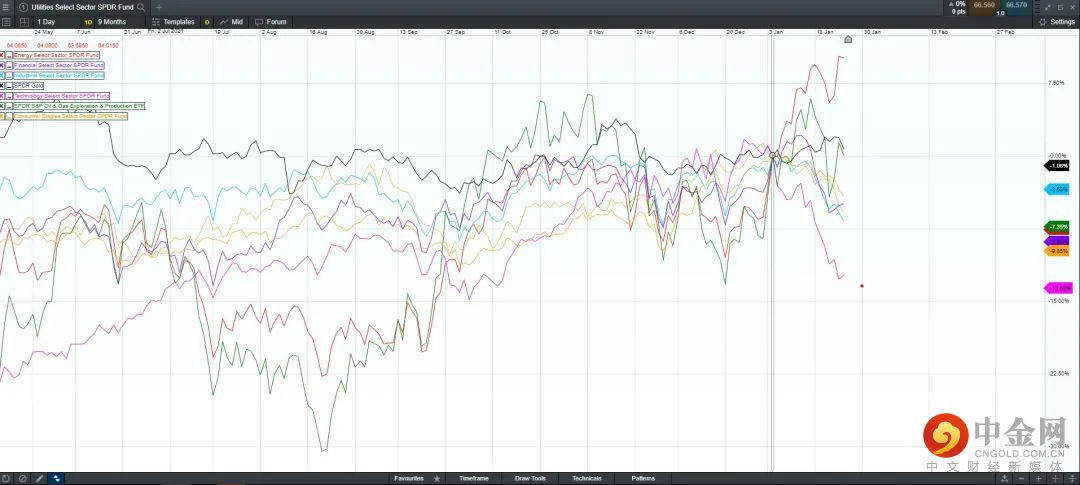Click the star icon beside Favourites
This screenshot has height=485, width=1080.
click(x=437, y=478)
